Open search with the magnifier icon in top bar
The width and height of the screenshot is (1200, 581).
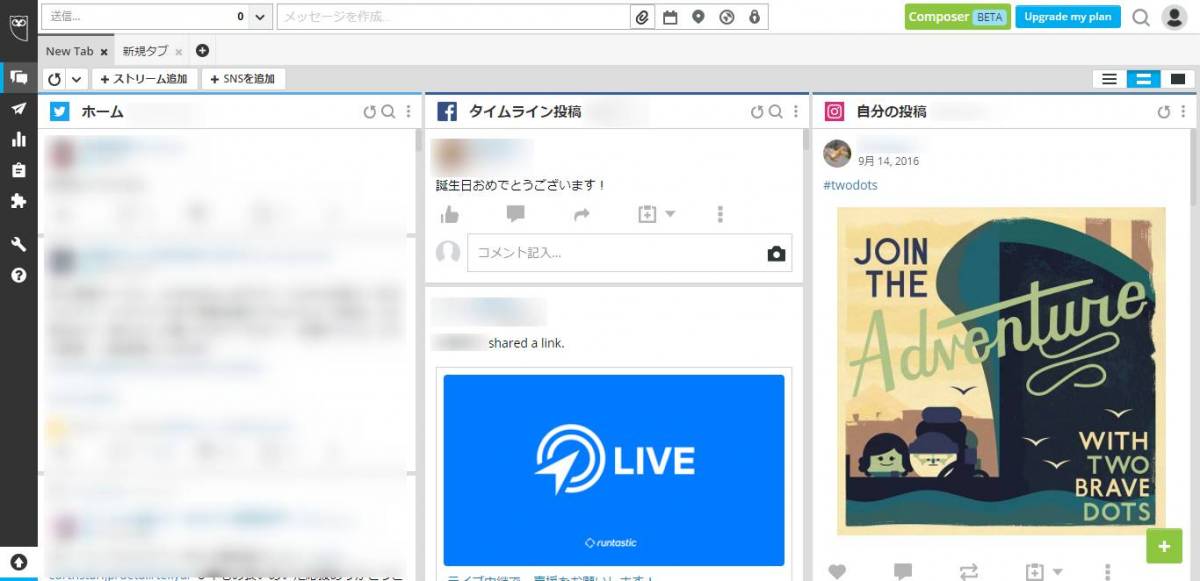(x=1141, y=17)
